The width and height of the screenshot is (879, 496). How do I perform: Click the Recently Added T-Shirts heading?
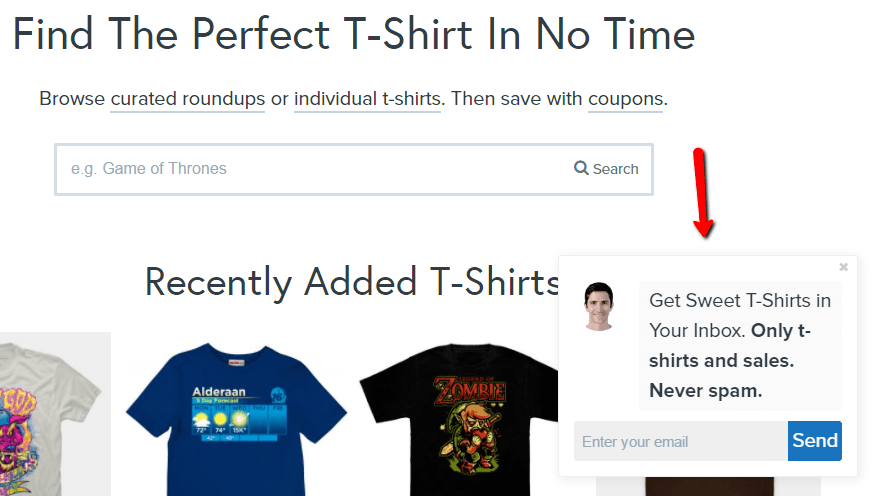click(353, 282)
